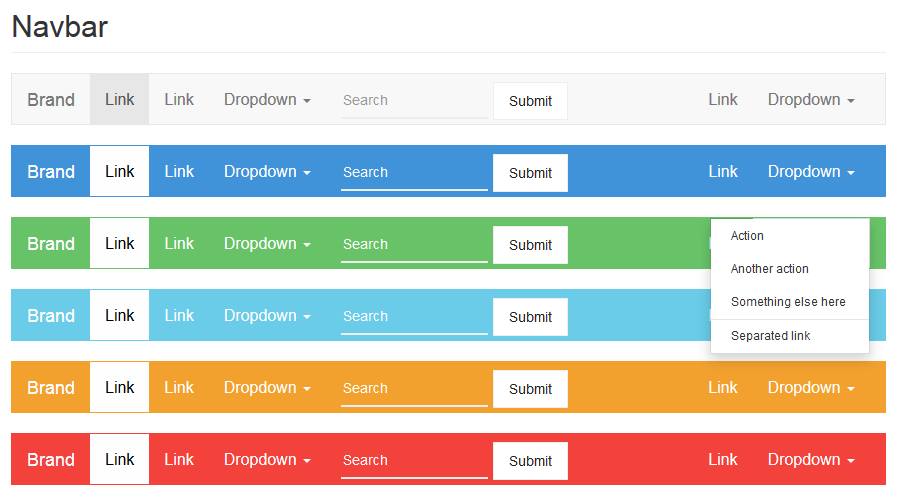This screenshot has width=898, height=497.
Task: Submit the search in red navbar
Action: (x=530, y=461)
